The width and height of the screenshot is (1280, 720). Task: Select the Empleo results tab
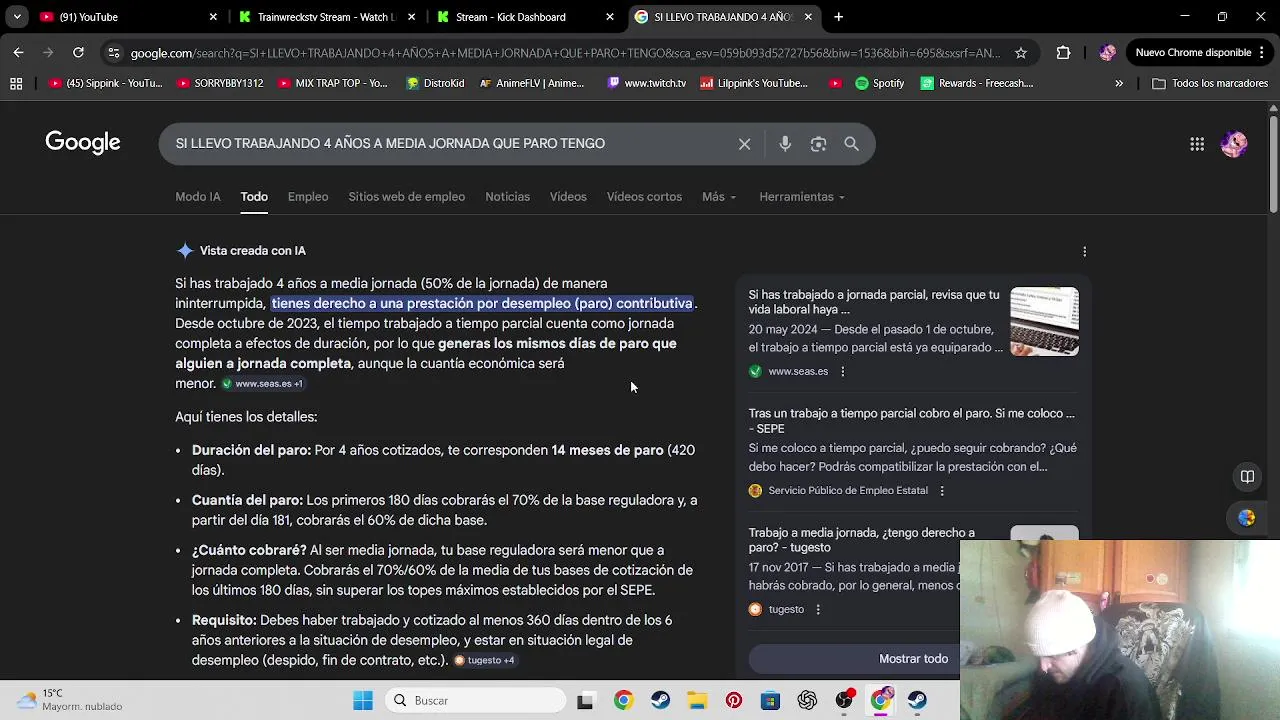click(308, 197)
